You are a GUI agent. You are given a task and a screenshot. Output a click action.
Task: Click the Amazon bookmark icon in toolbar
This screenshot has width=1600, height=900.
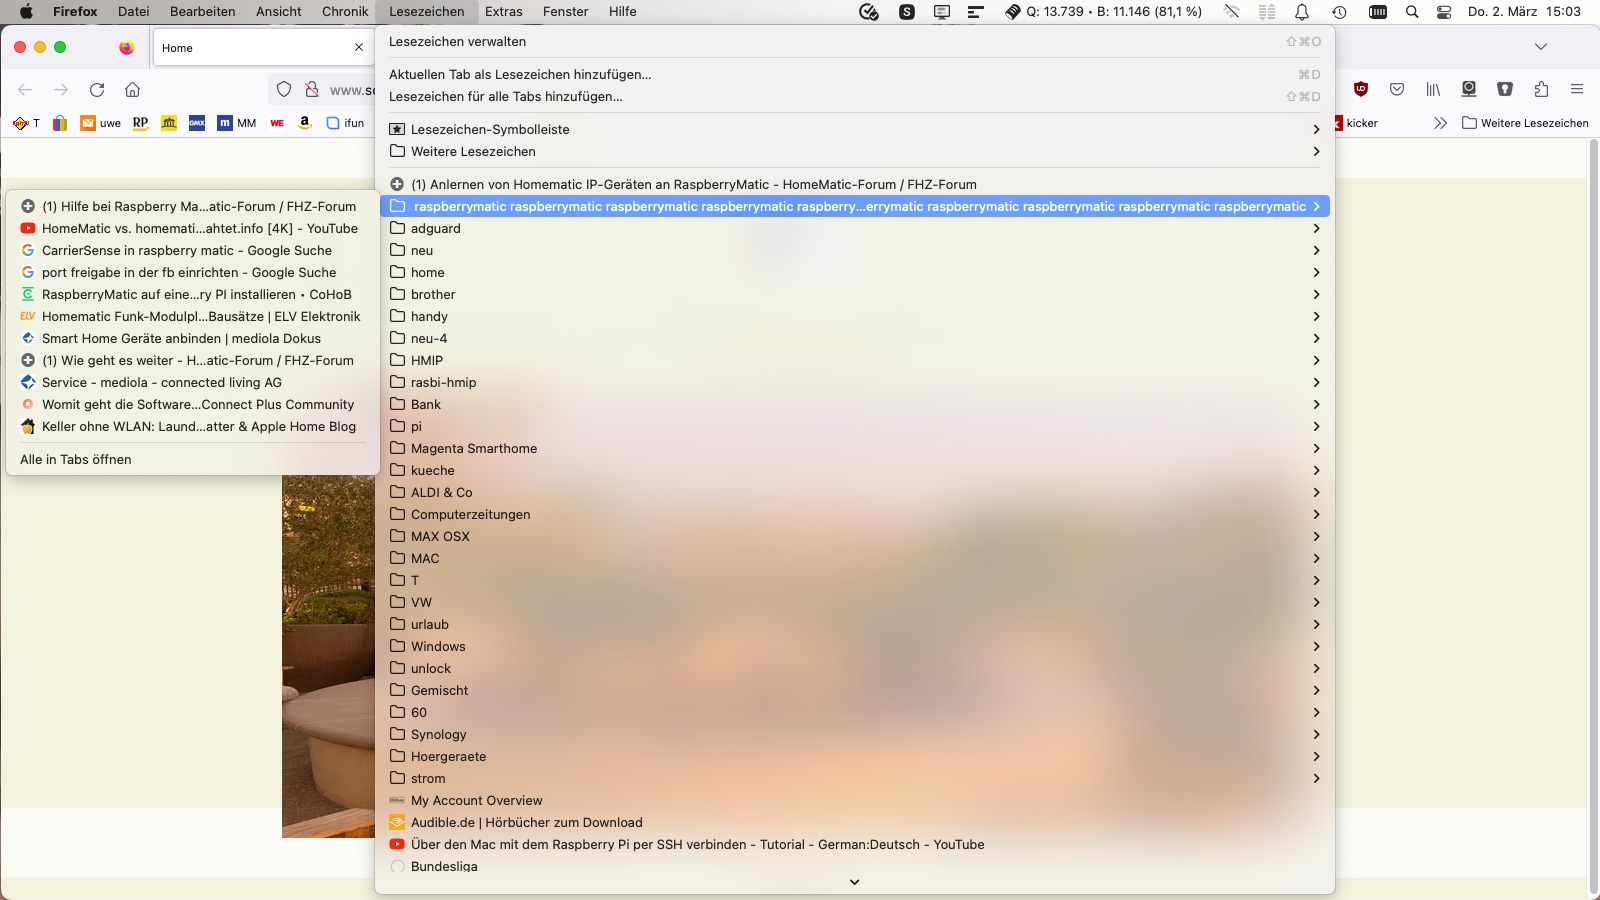[305, 123]
